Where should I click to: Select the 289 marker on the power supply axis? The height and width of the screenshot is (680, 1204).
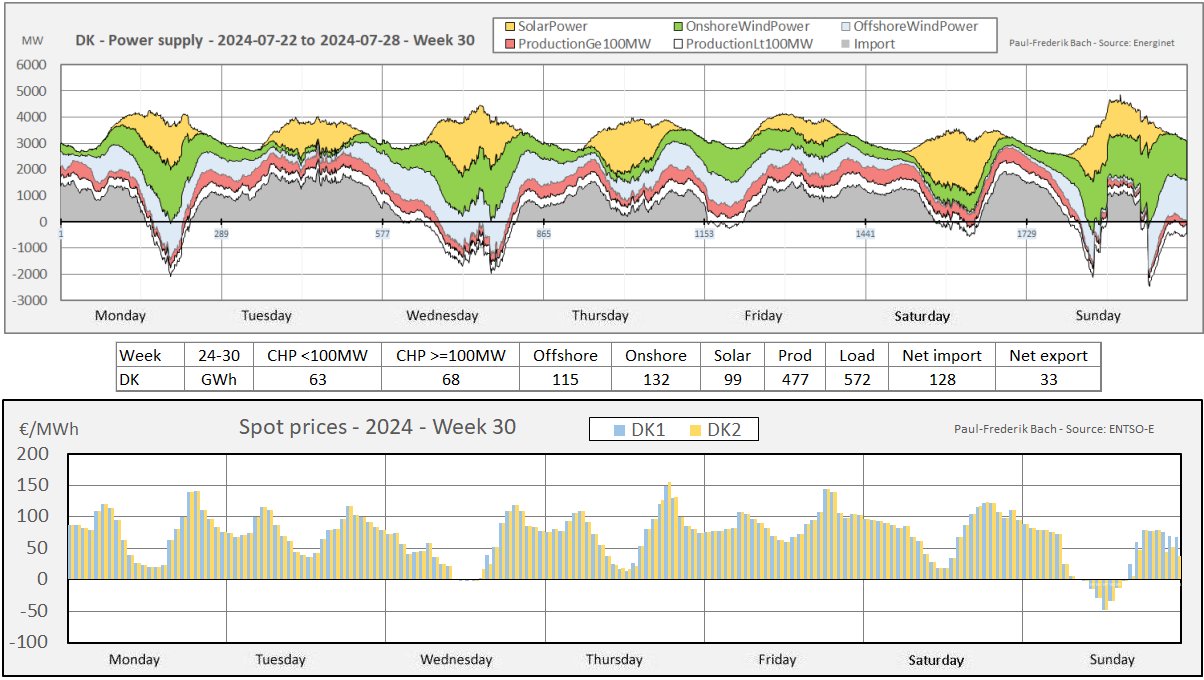[x=220, y=234]
